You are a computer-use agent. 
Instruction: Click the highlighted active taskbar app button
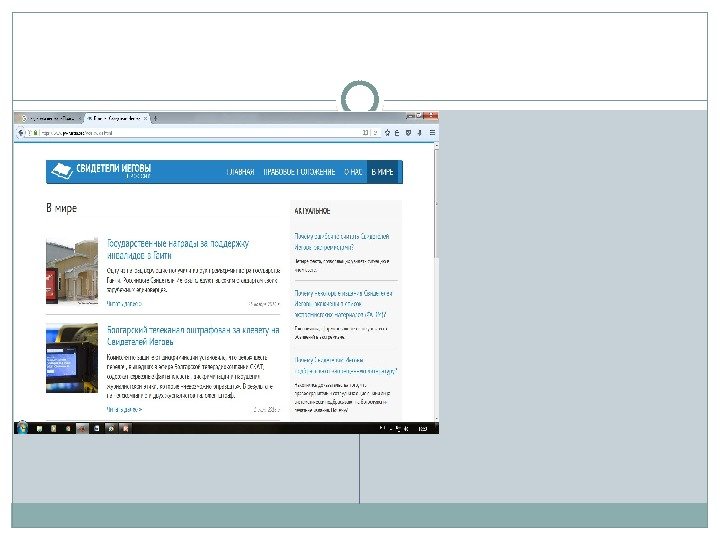(82, 428)
